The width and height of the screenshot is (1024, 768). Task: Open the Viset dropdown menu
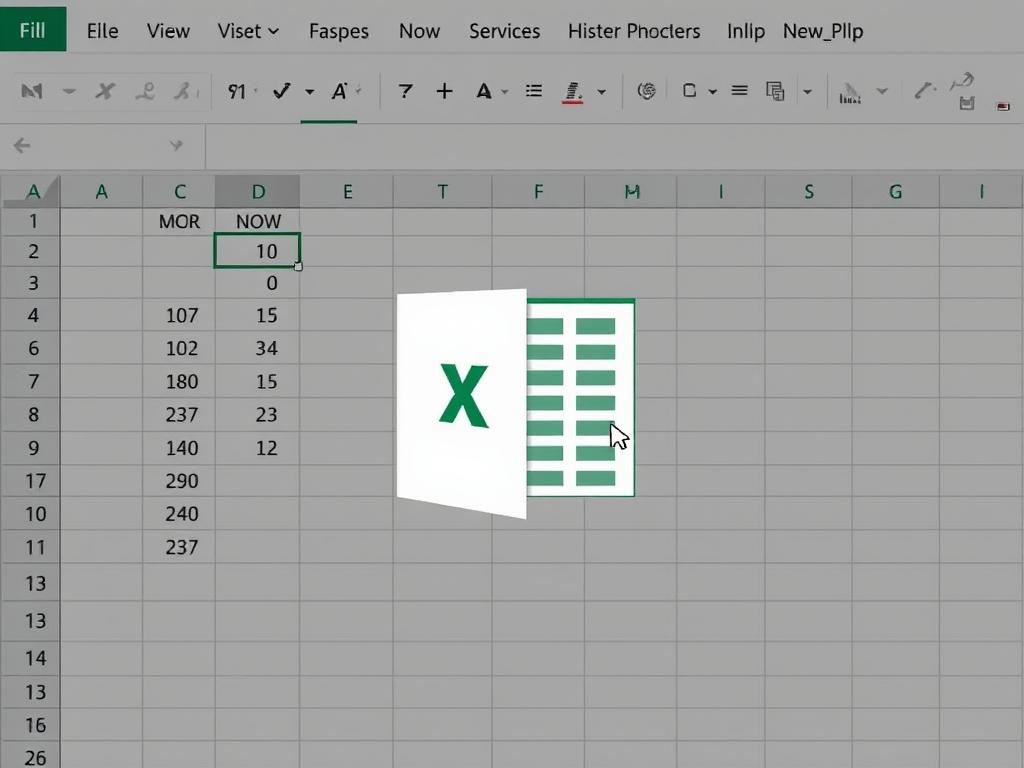click(248, 31)
